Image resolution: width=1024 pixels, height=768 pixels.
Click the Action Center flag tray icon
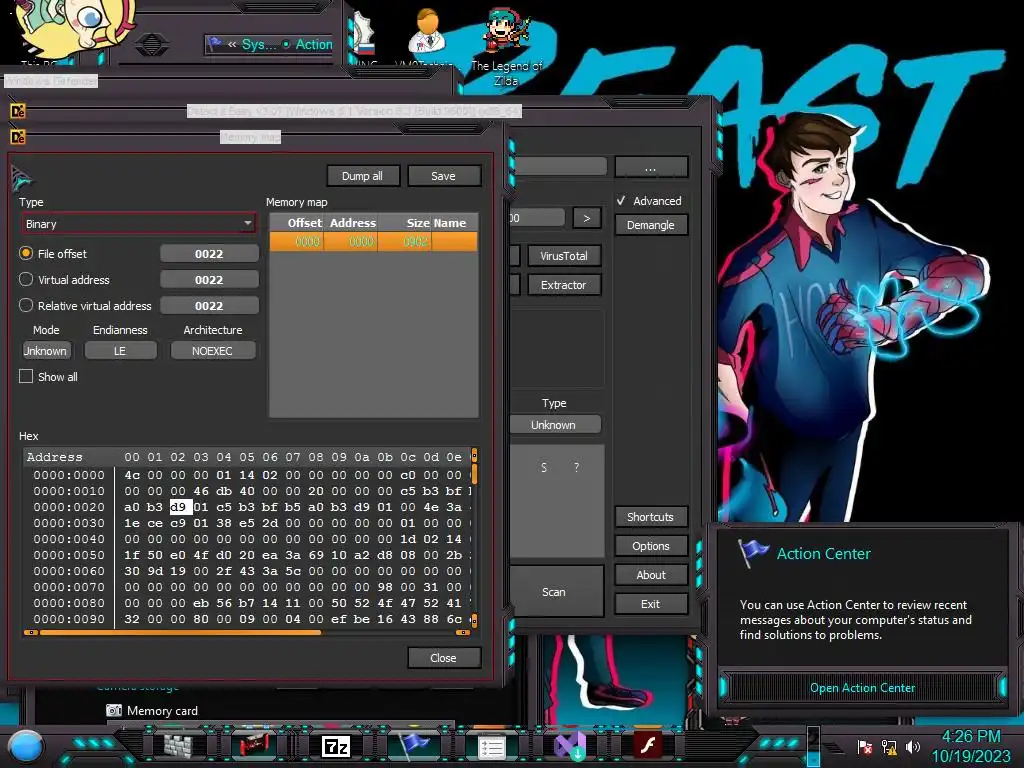(x=865, y=746)
